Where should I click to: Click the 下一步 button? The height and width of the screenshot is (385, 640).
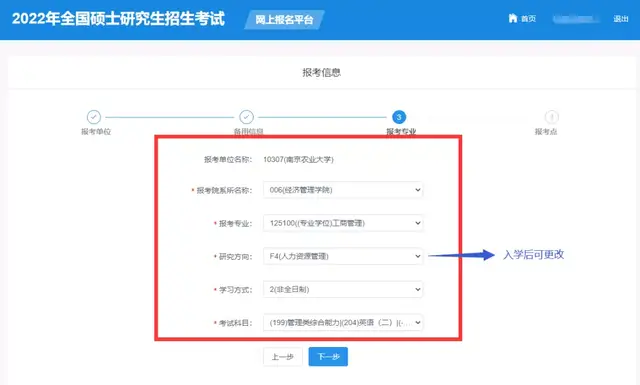[x=328, y=357]
